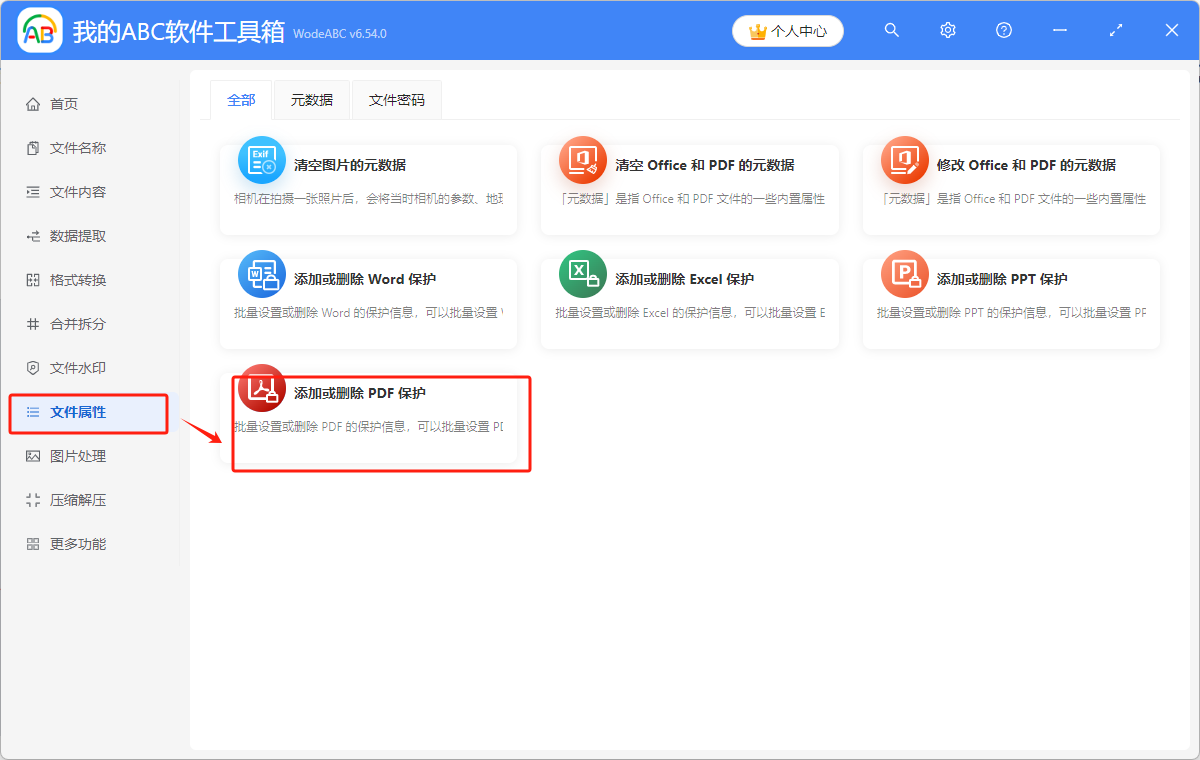Go to 首页 in sidebar
Screen dimensions: 1200x760
coord(64,104)
